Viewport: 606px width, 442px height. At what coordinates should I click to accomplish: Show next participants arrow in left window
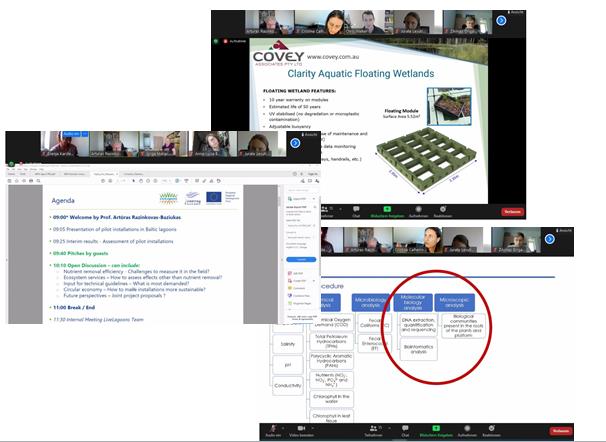295,143
